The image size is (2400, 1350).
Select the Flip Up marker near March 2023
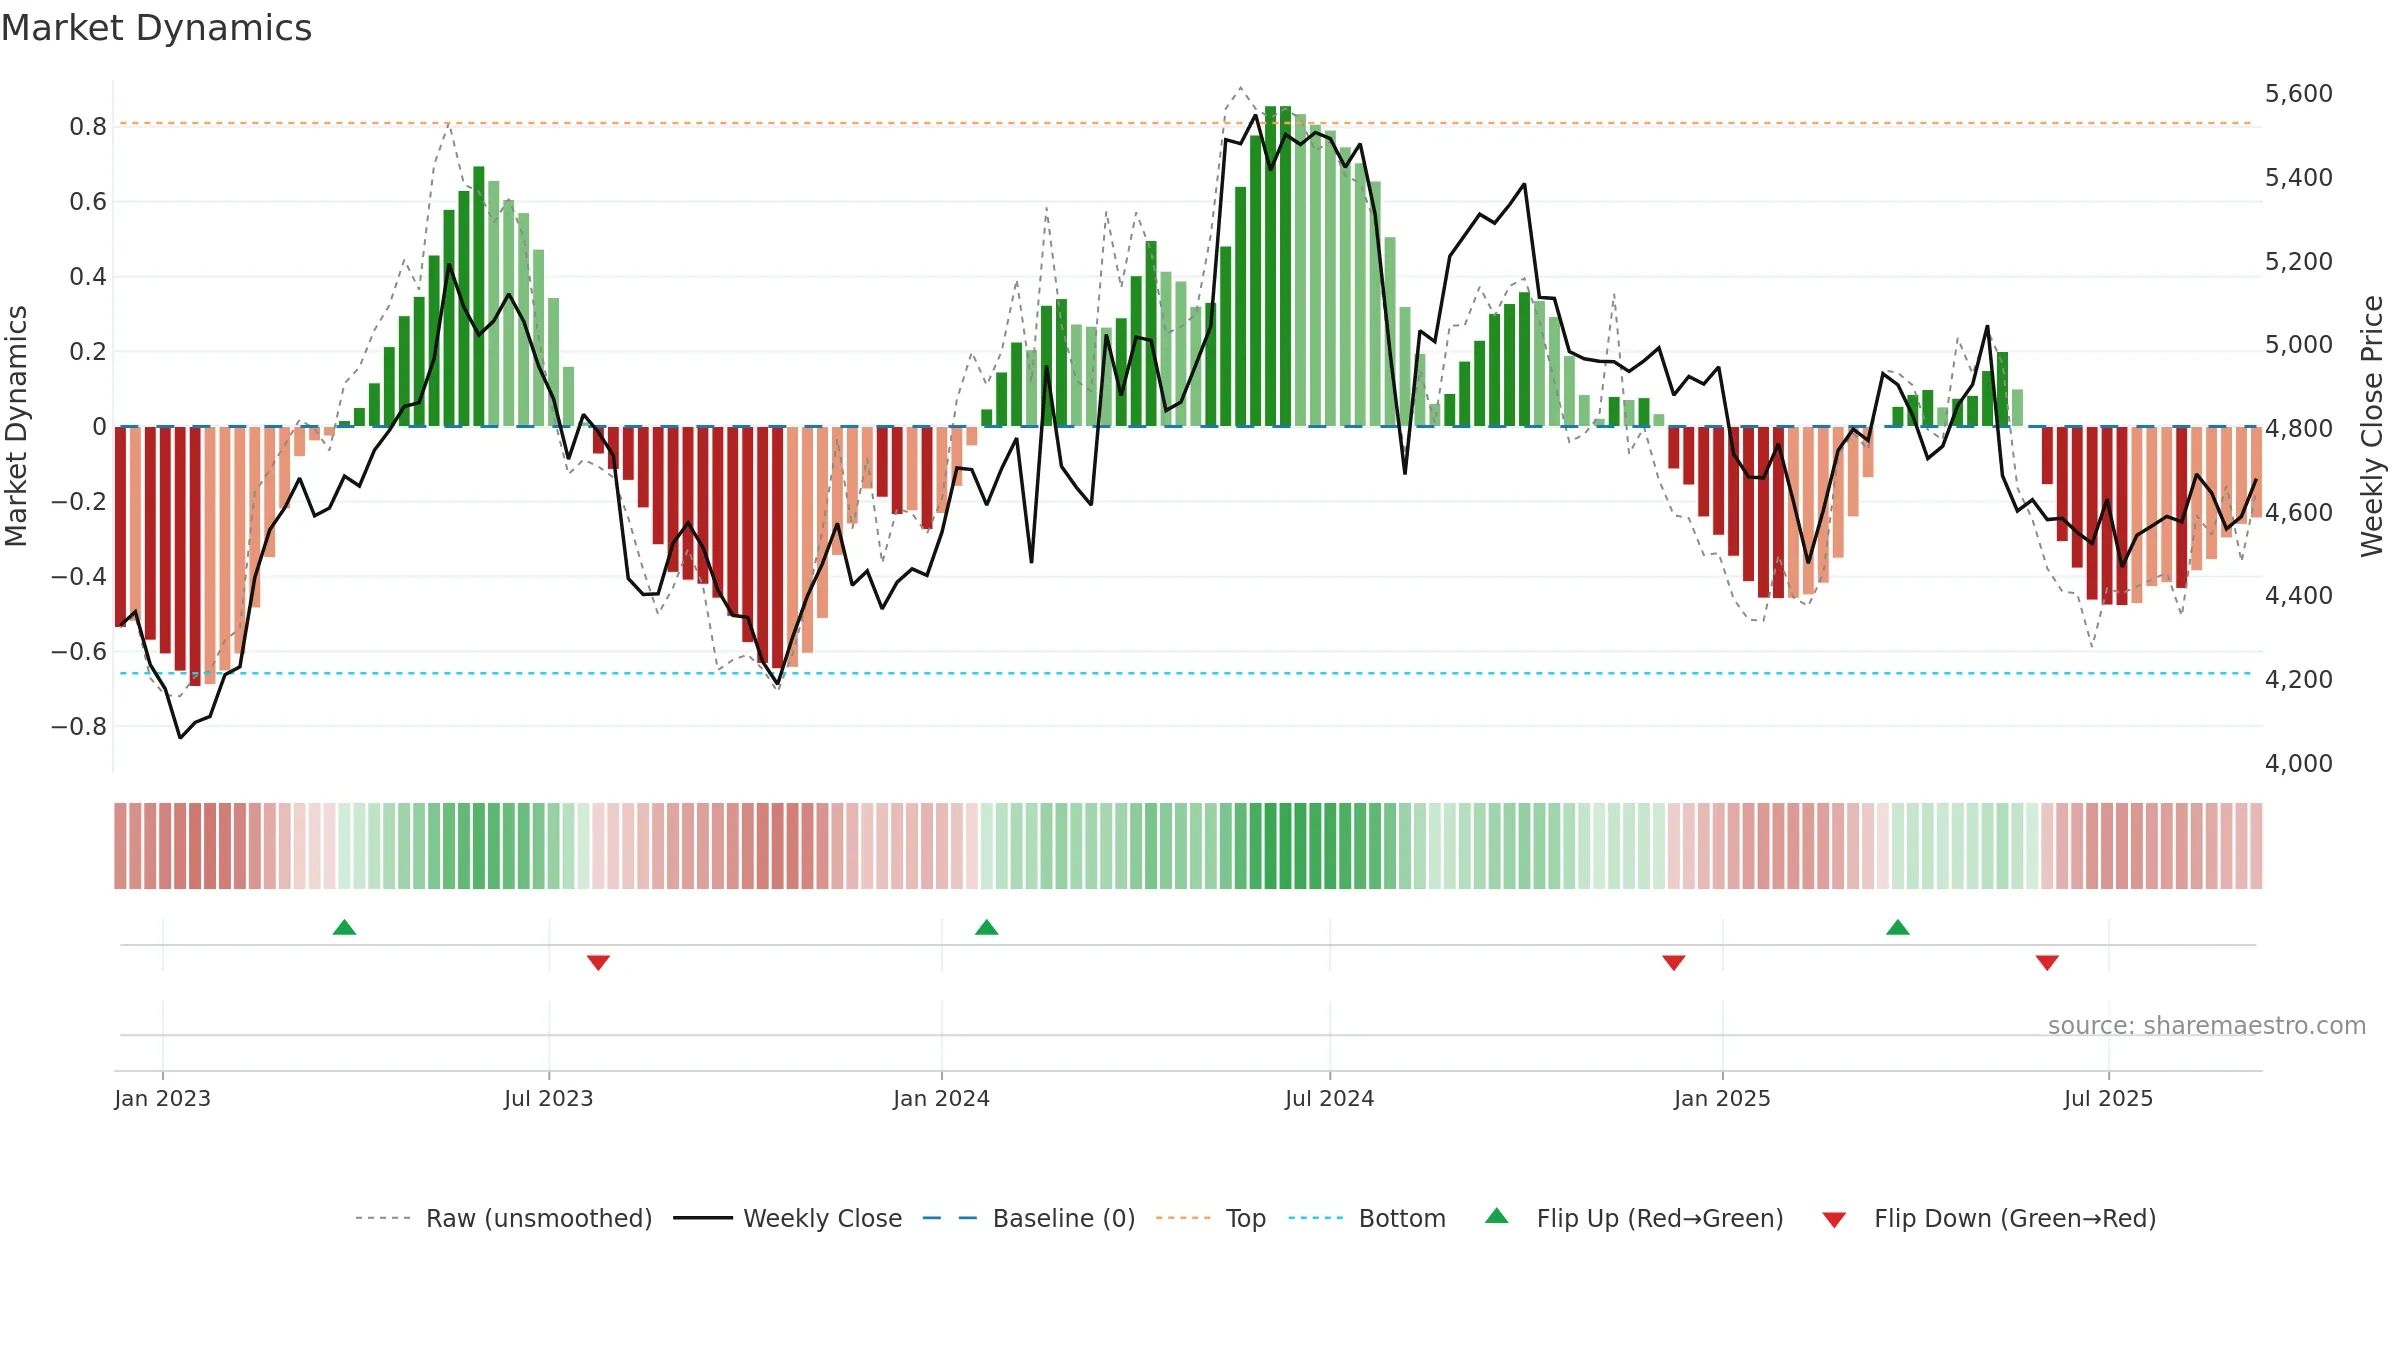[x=344, y=927]
